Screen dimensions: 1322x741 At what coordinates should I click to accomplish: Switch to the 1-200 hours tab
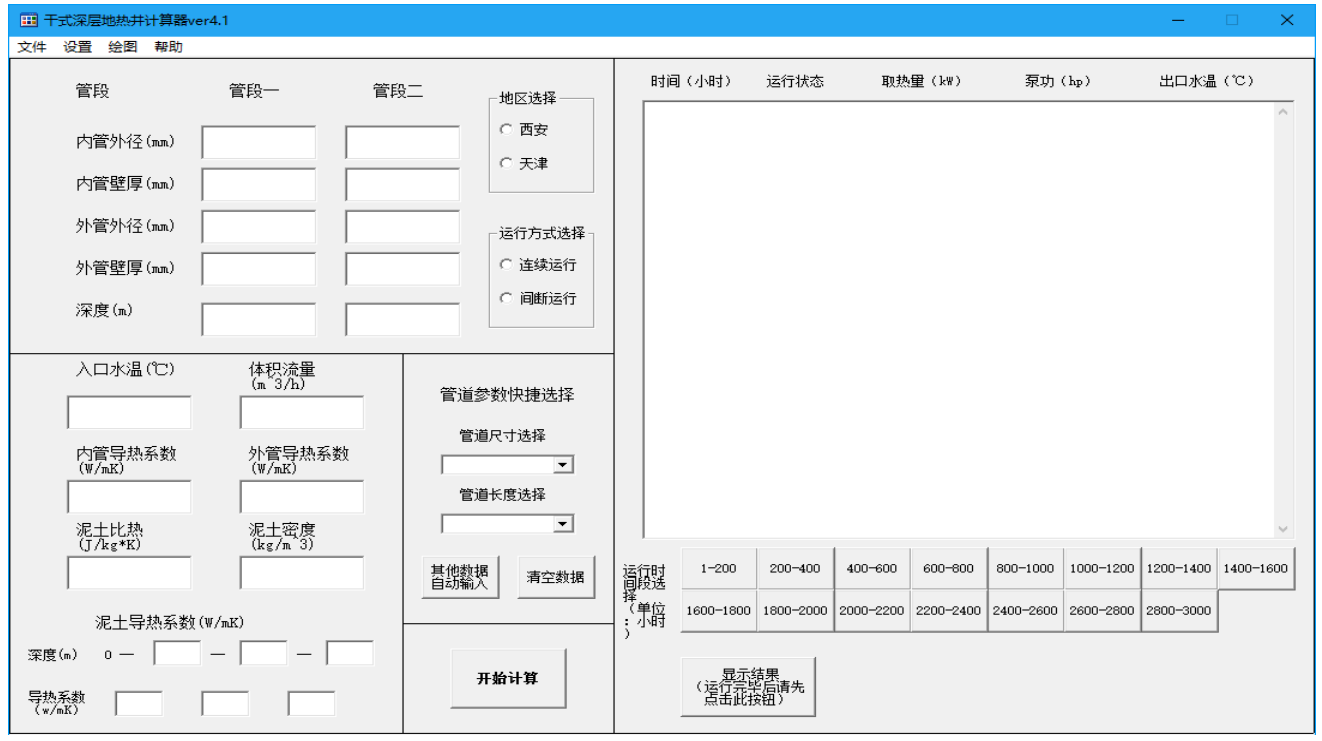[x=718, y=568]
